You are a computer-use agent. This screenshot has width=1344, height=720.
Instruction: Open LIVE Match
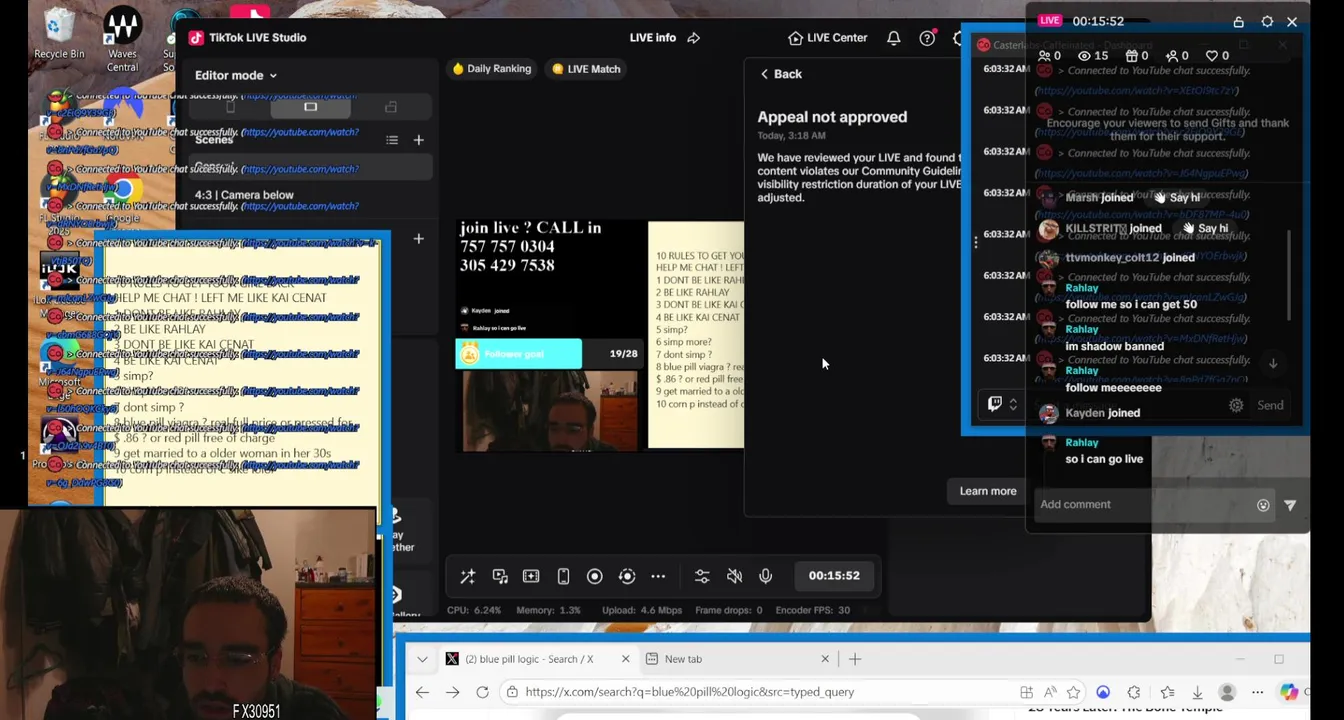point(587,69)
